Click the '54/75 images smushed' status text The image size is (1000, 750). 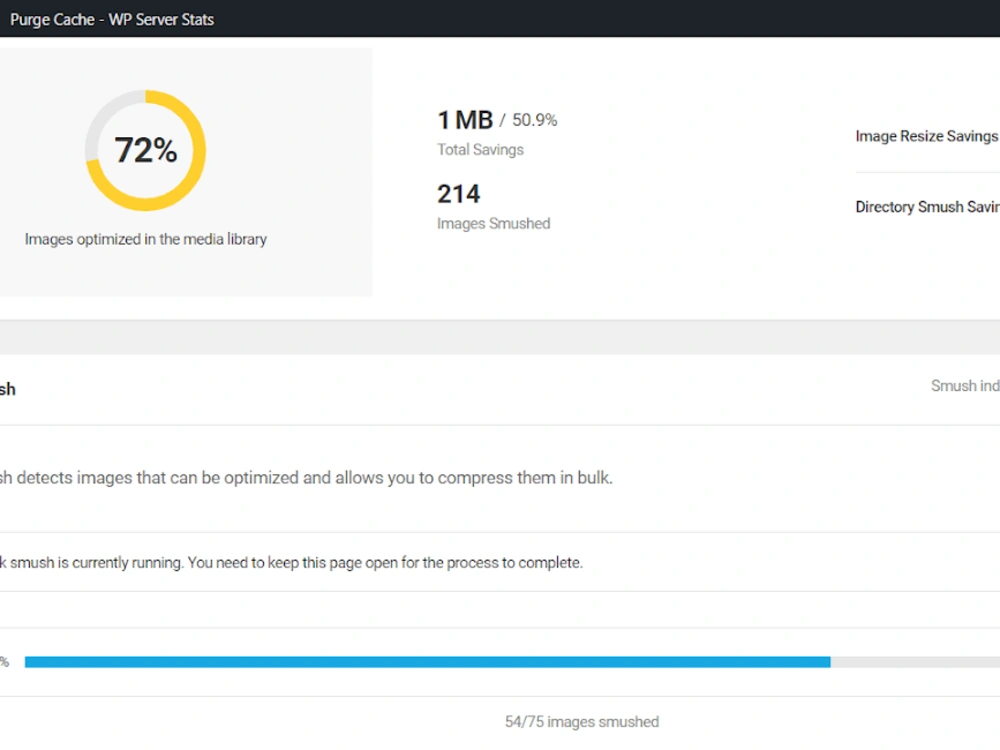click(582, 721)
